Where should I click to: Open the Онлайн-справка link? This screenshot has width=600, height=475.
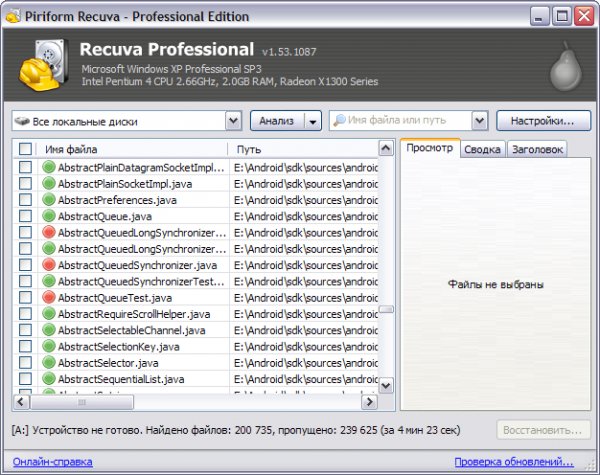coord(52,462)
